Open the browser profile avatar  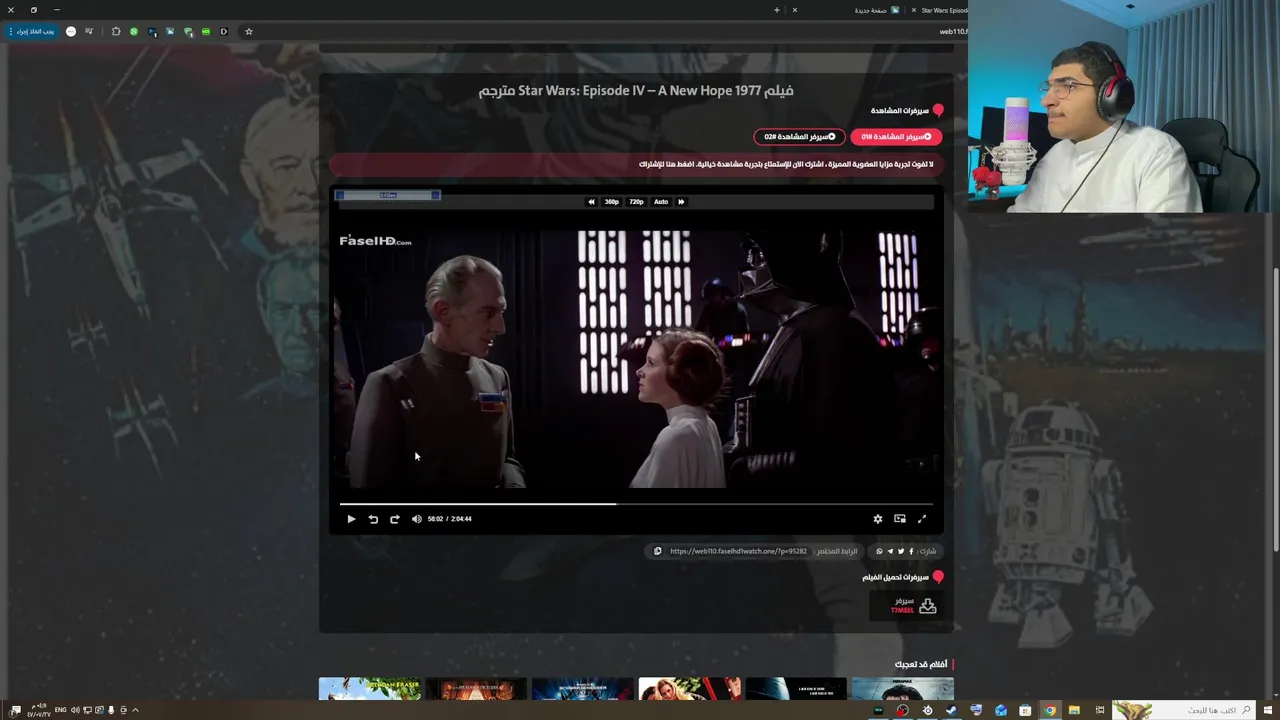click(x=71, y=31)
